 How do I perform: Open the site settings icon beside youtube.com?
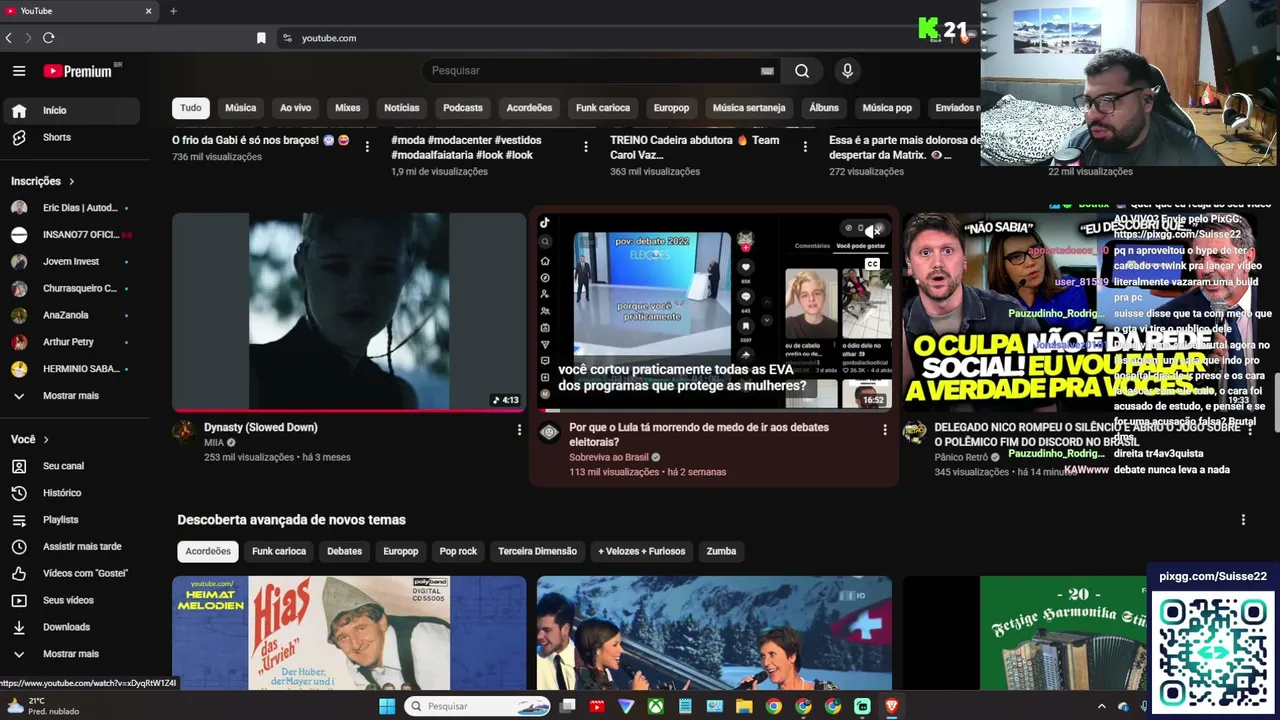[287, 38]
